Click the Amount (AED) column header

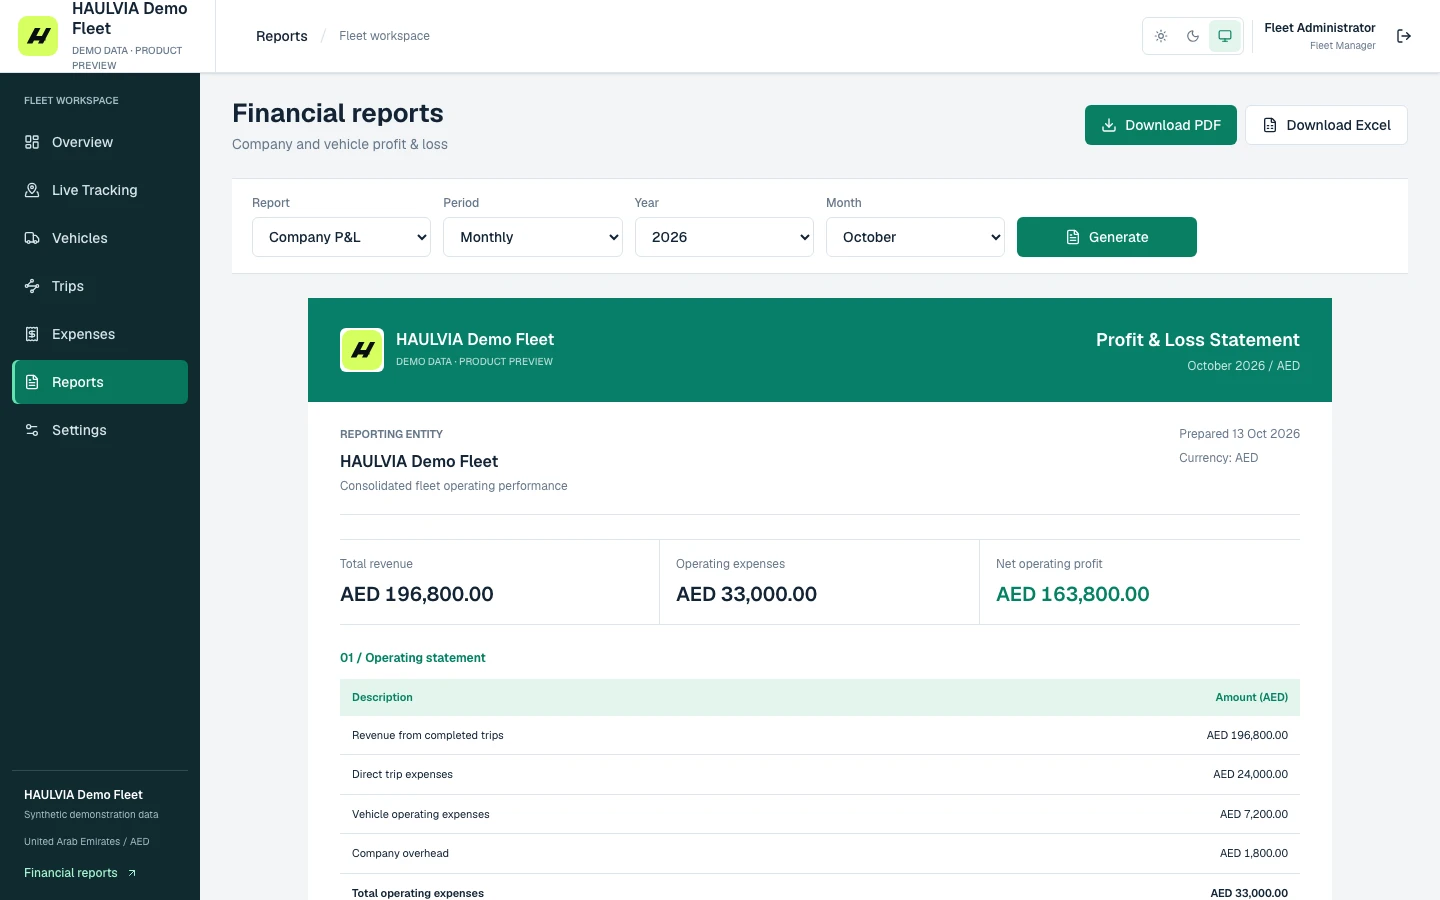pyautogui.click(x=1251, y=697)
